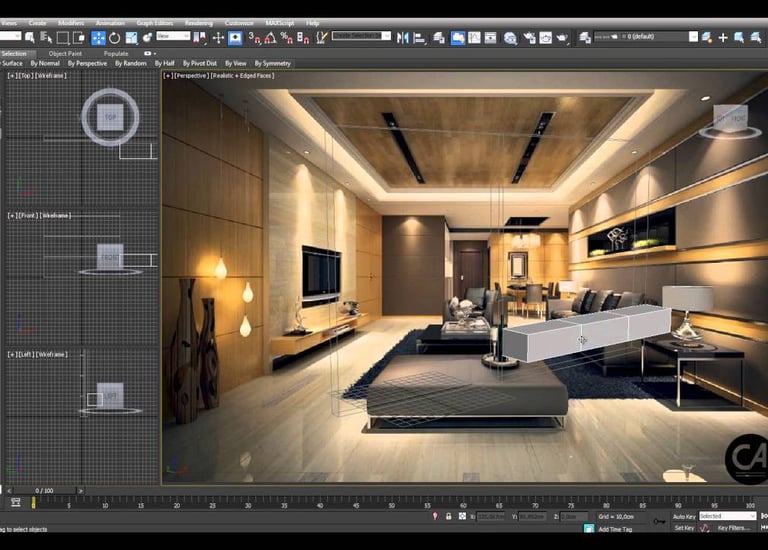Screen dimensions: 768x550
Task: Click the Use Pivot Point Center icon
Action: [200, 38]
